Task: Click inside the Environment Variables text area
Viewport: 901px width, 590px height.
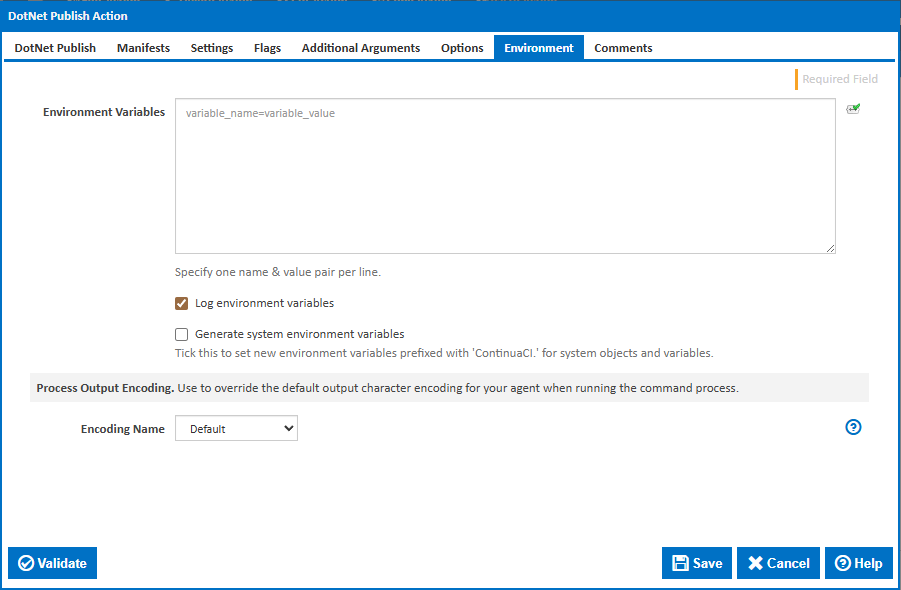Action: coord(505,175)
